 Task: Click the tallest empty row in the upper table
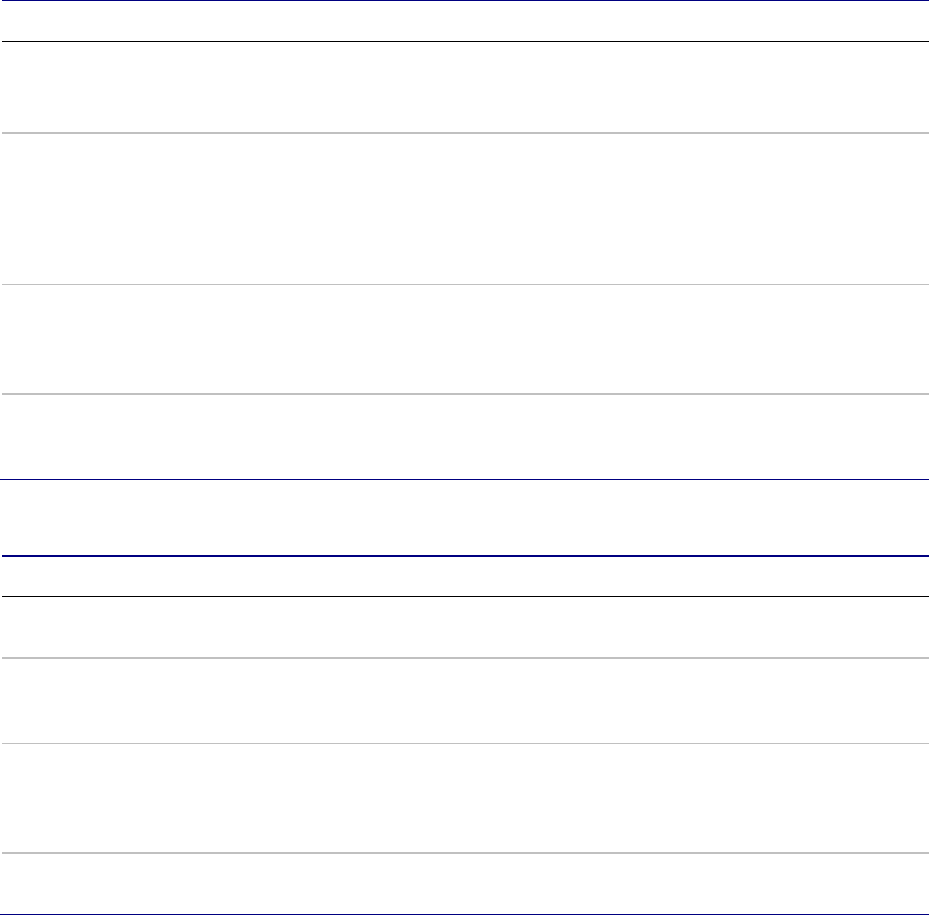click(x=464, y=209)
